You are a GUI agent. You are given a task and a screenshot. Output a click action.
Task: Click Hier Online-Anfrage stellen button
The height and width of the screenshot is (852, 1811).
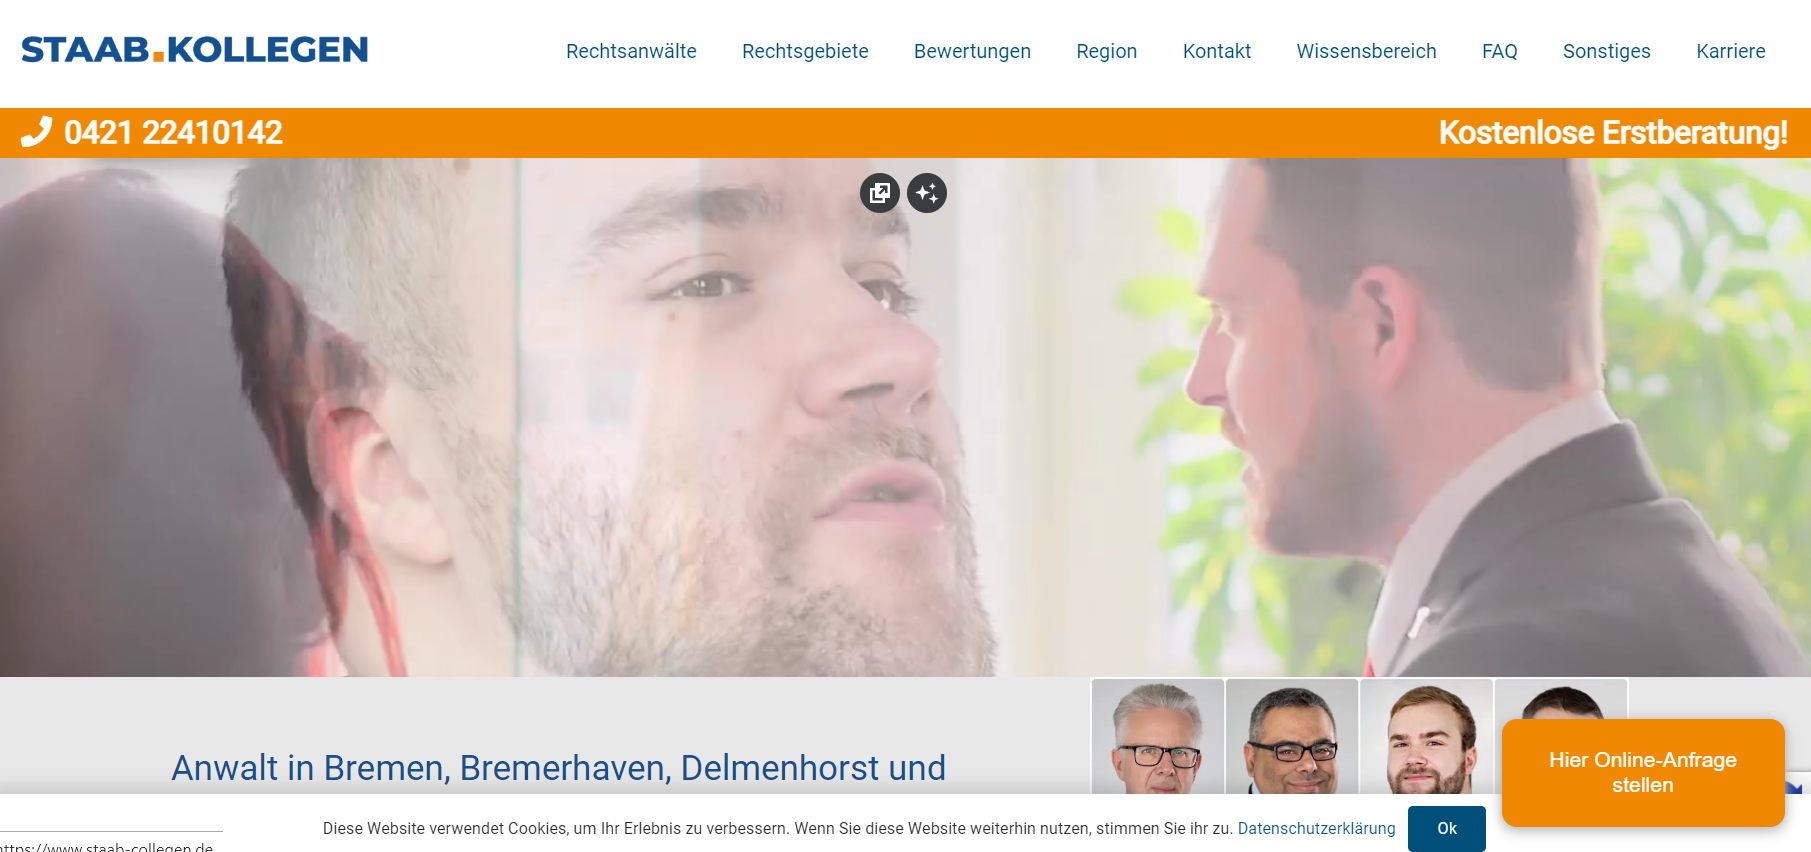(x=1643, y=772)
